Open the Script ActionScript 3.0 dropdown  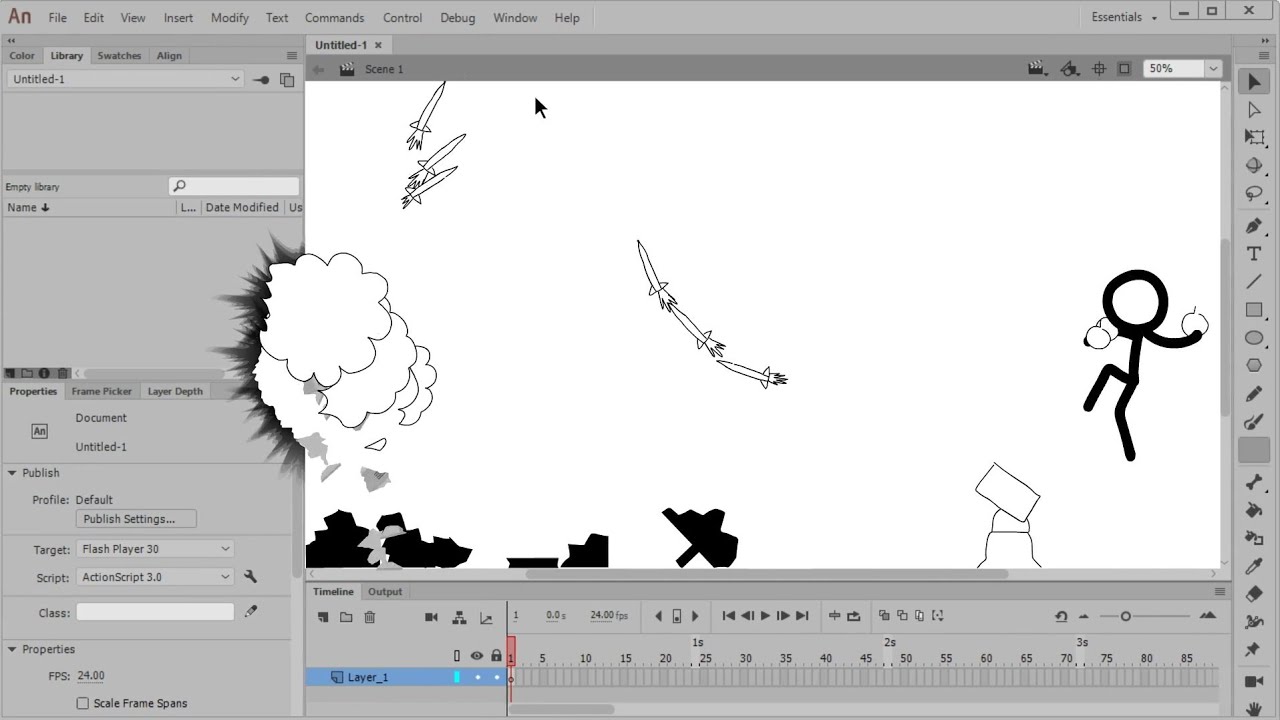(x=155, y=577)
